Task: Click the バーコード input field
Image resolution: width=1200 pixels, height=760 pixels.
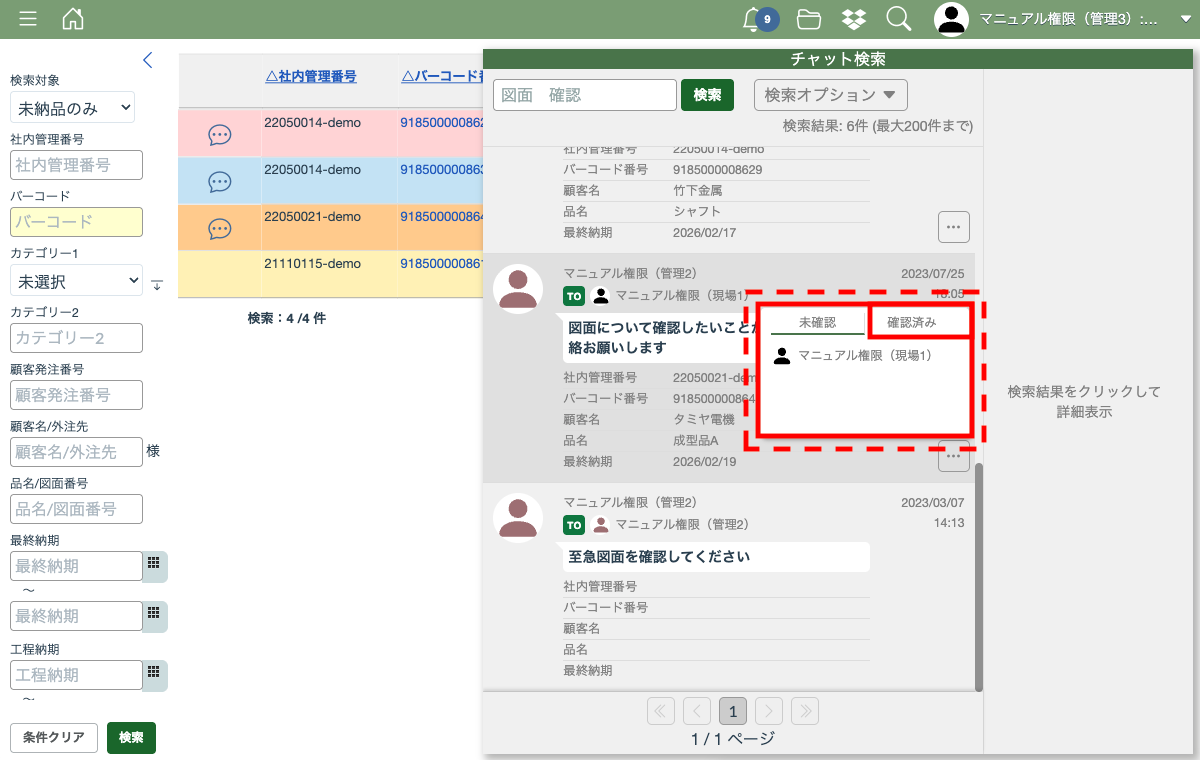Action: pyautogui.click(x=76, y=222)
